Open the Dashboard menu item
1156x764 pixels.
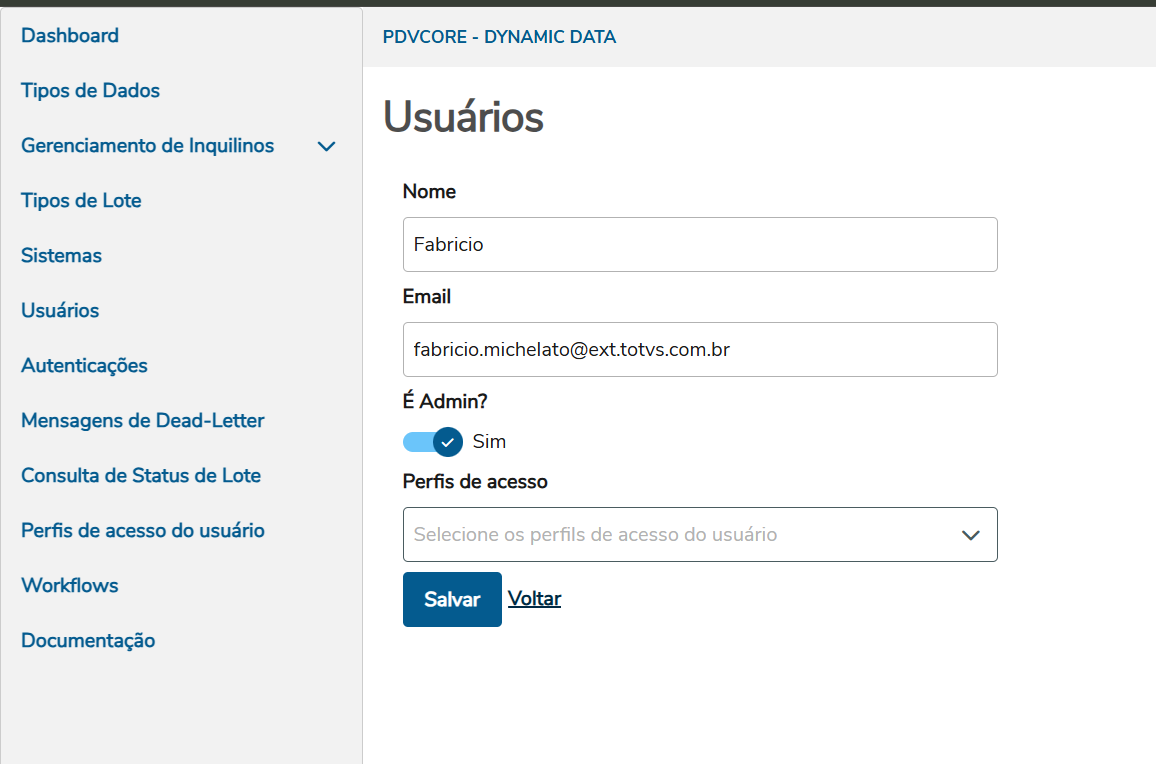pos(70,36)
